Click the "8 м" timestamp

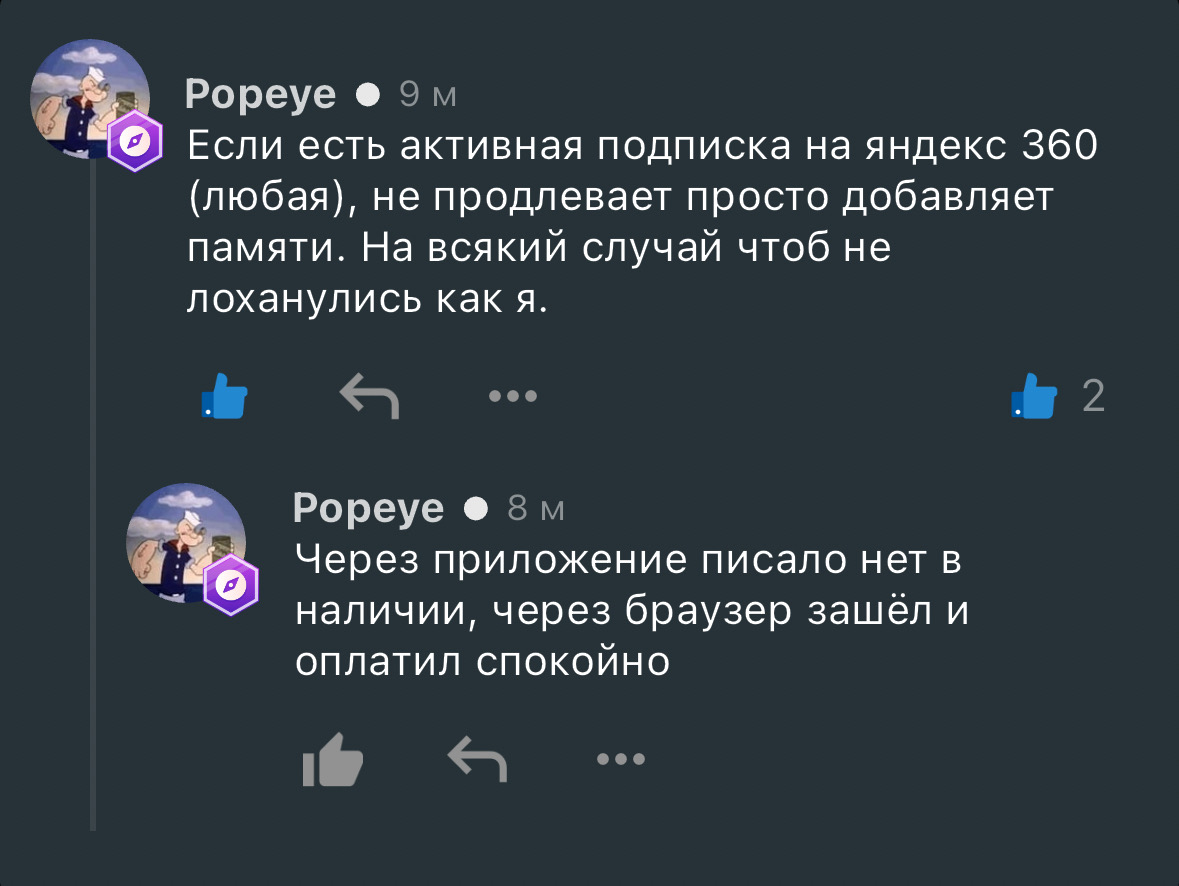click(536, 509)
